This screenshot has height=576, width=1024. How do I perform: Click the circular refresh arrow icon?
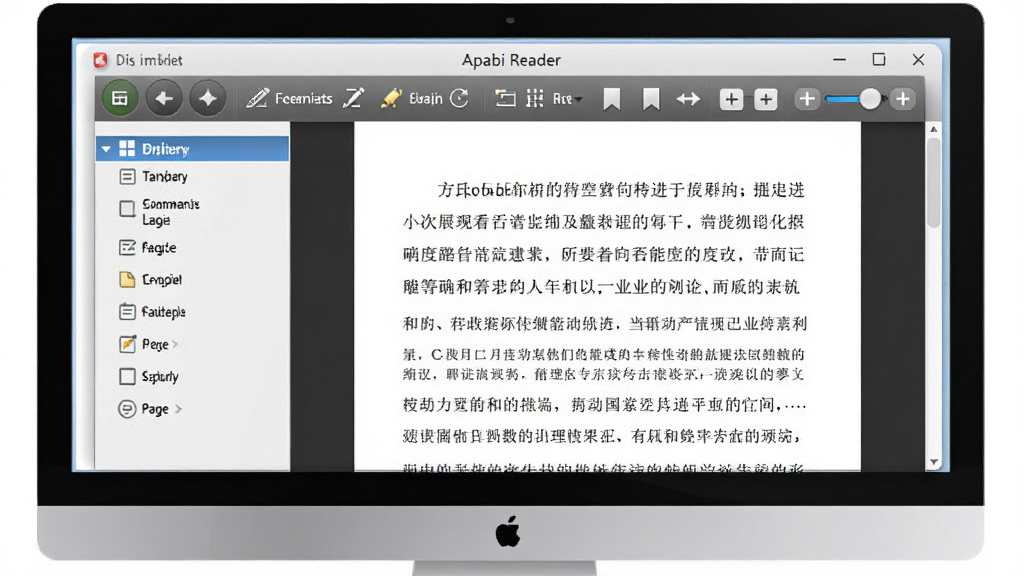[460, 99]
